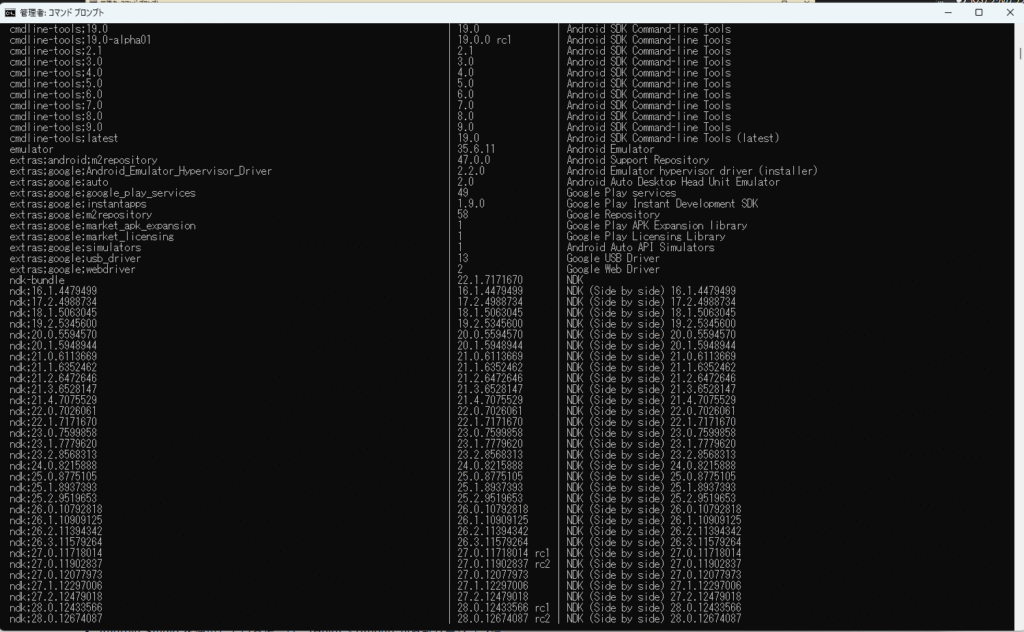Click version '13' in usb_driver row
Screen dimensions: 1024x632
463,259
